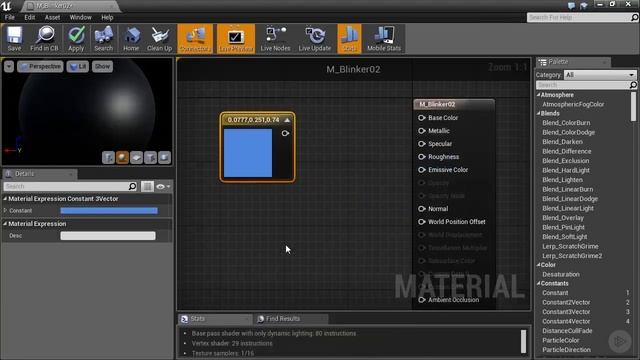The image size is (640, 360).
Task: Click the Details panel search field
Action: (66, 186)
